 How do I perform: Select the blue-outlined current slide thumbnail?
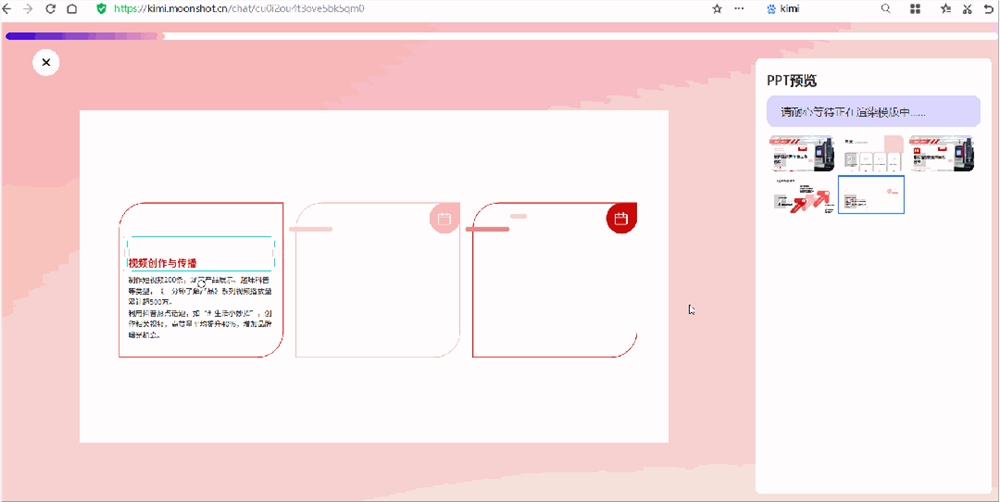871,195
